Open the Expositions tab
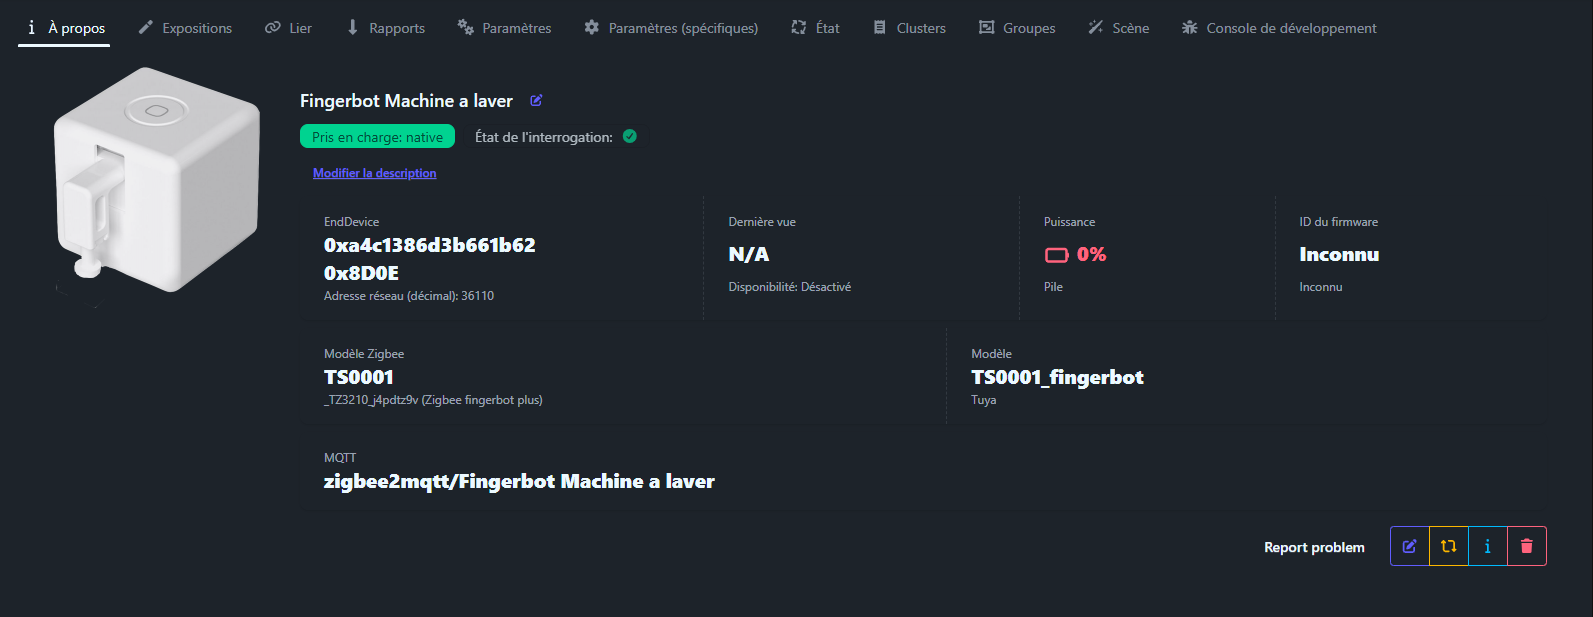The width and height of the screenshot is (1593, 617). click(185, 28)
